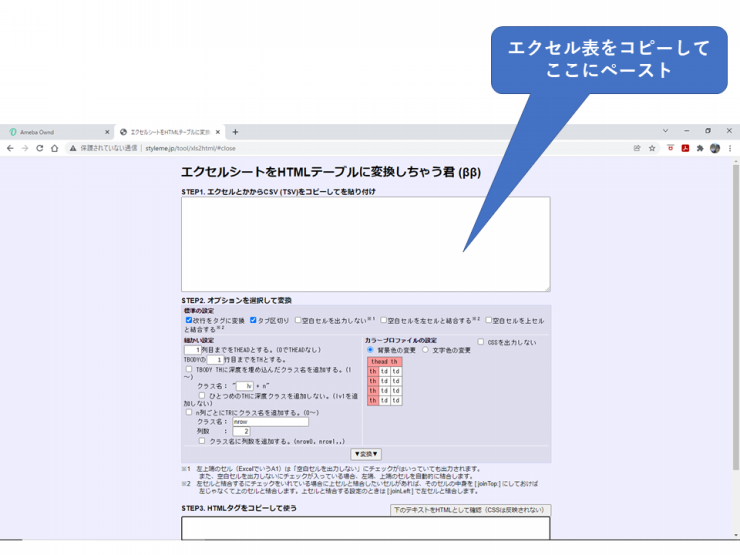Toggle タブ区切り checkbox
Screen dimensions: 740x555
253,320
